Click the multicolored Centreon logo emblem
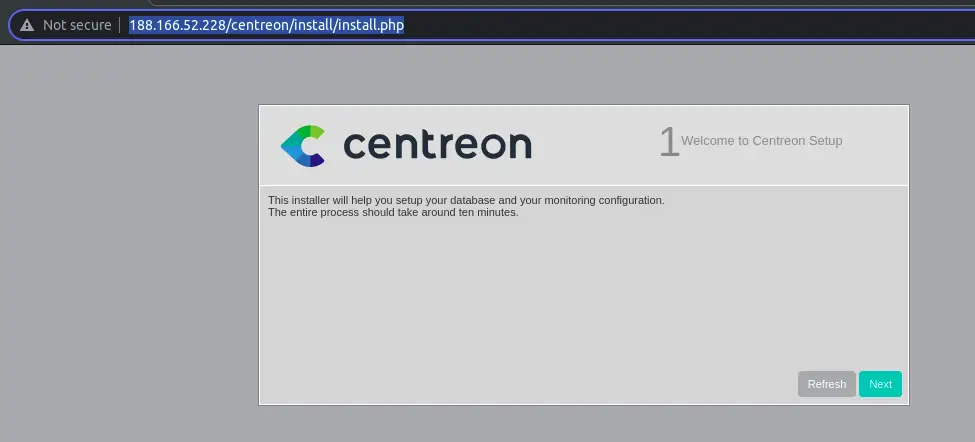 [303, 145]
